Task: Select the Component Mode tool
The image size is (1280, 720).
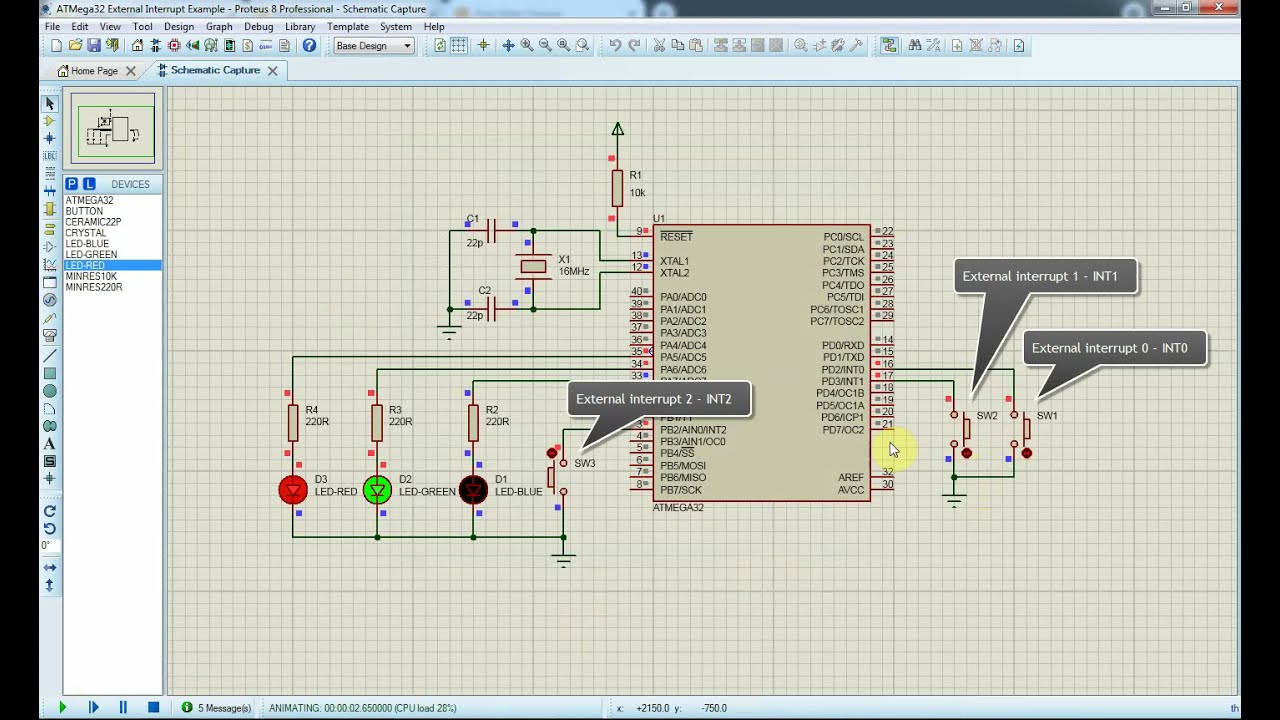Action: 50,121
